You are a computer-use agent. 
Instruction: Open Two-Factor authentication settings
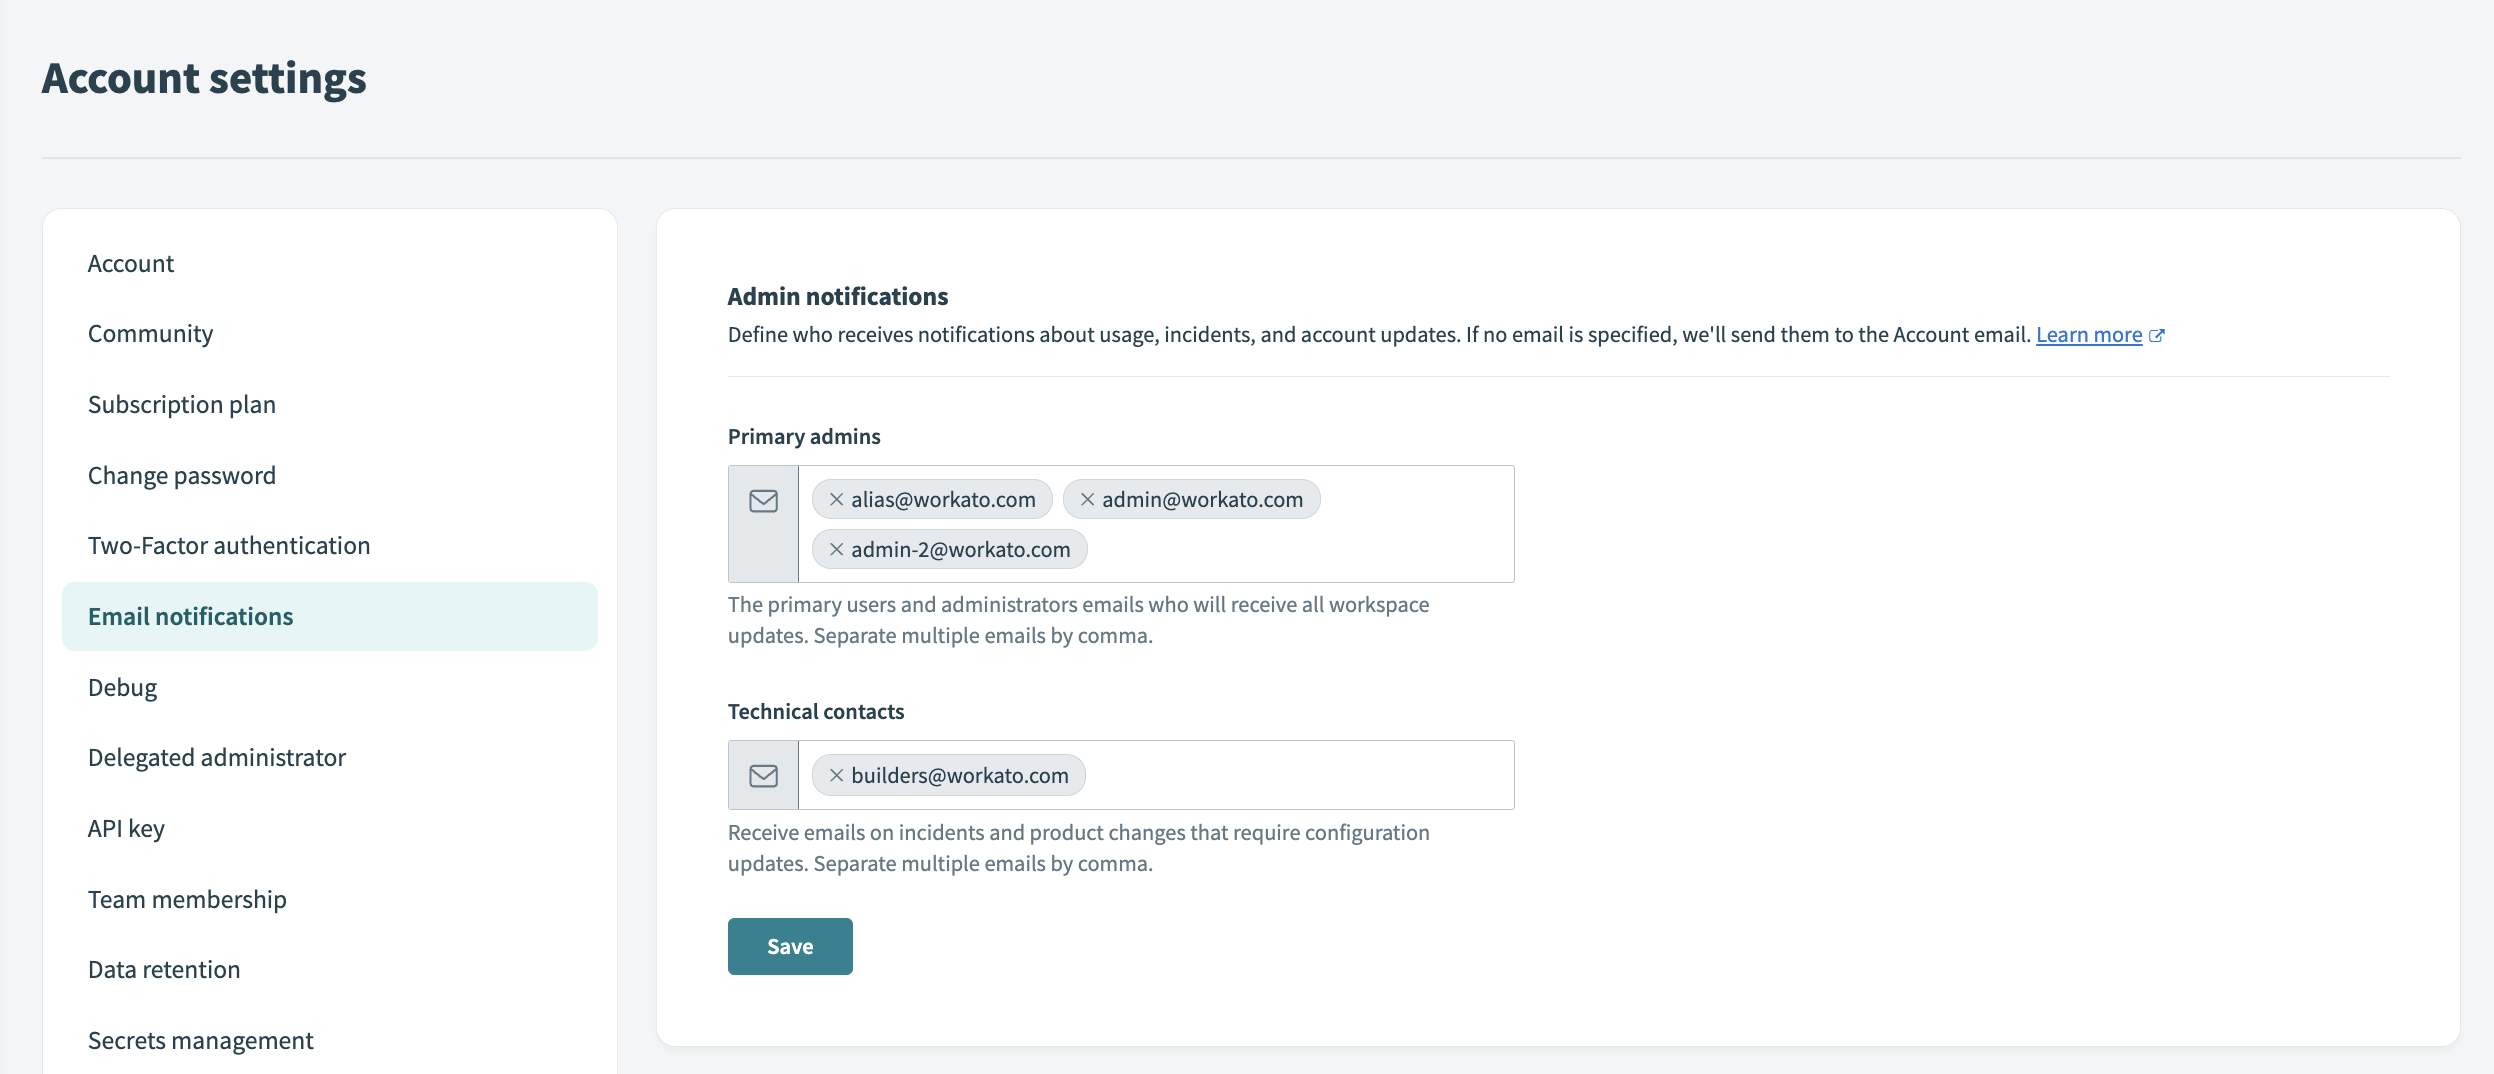[228, 546]
